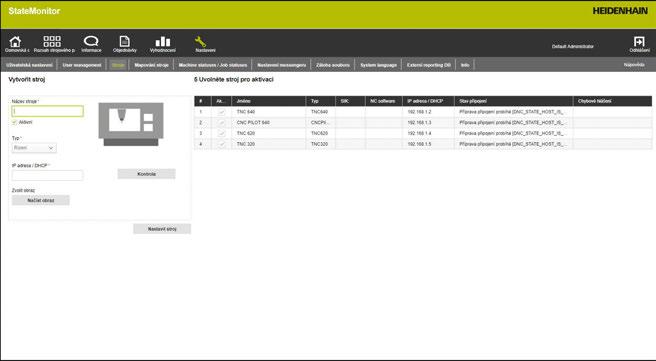Click the machine placeholder image
The image size is (656, 361).
tap(131, 124)
